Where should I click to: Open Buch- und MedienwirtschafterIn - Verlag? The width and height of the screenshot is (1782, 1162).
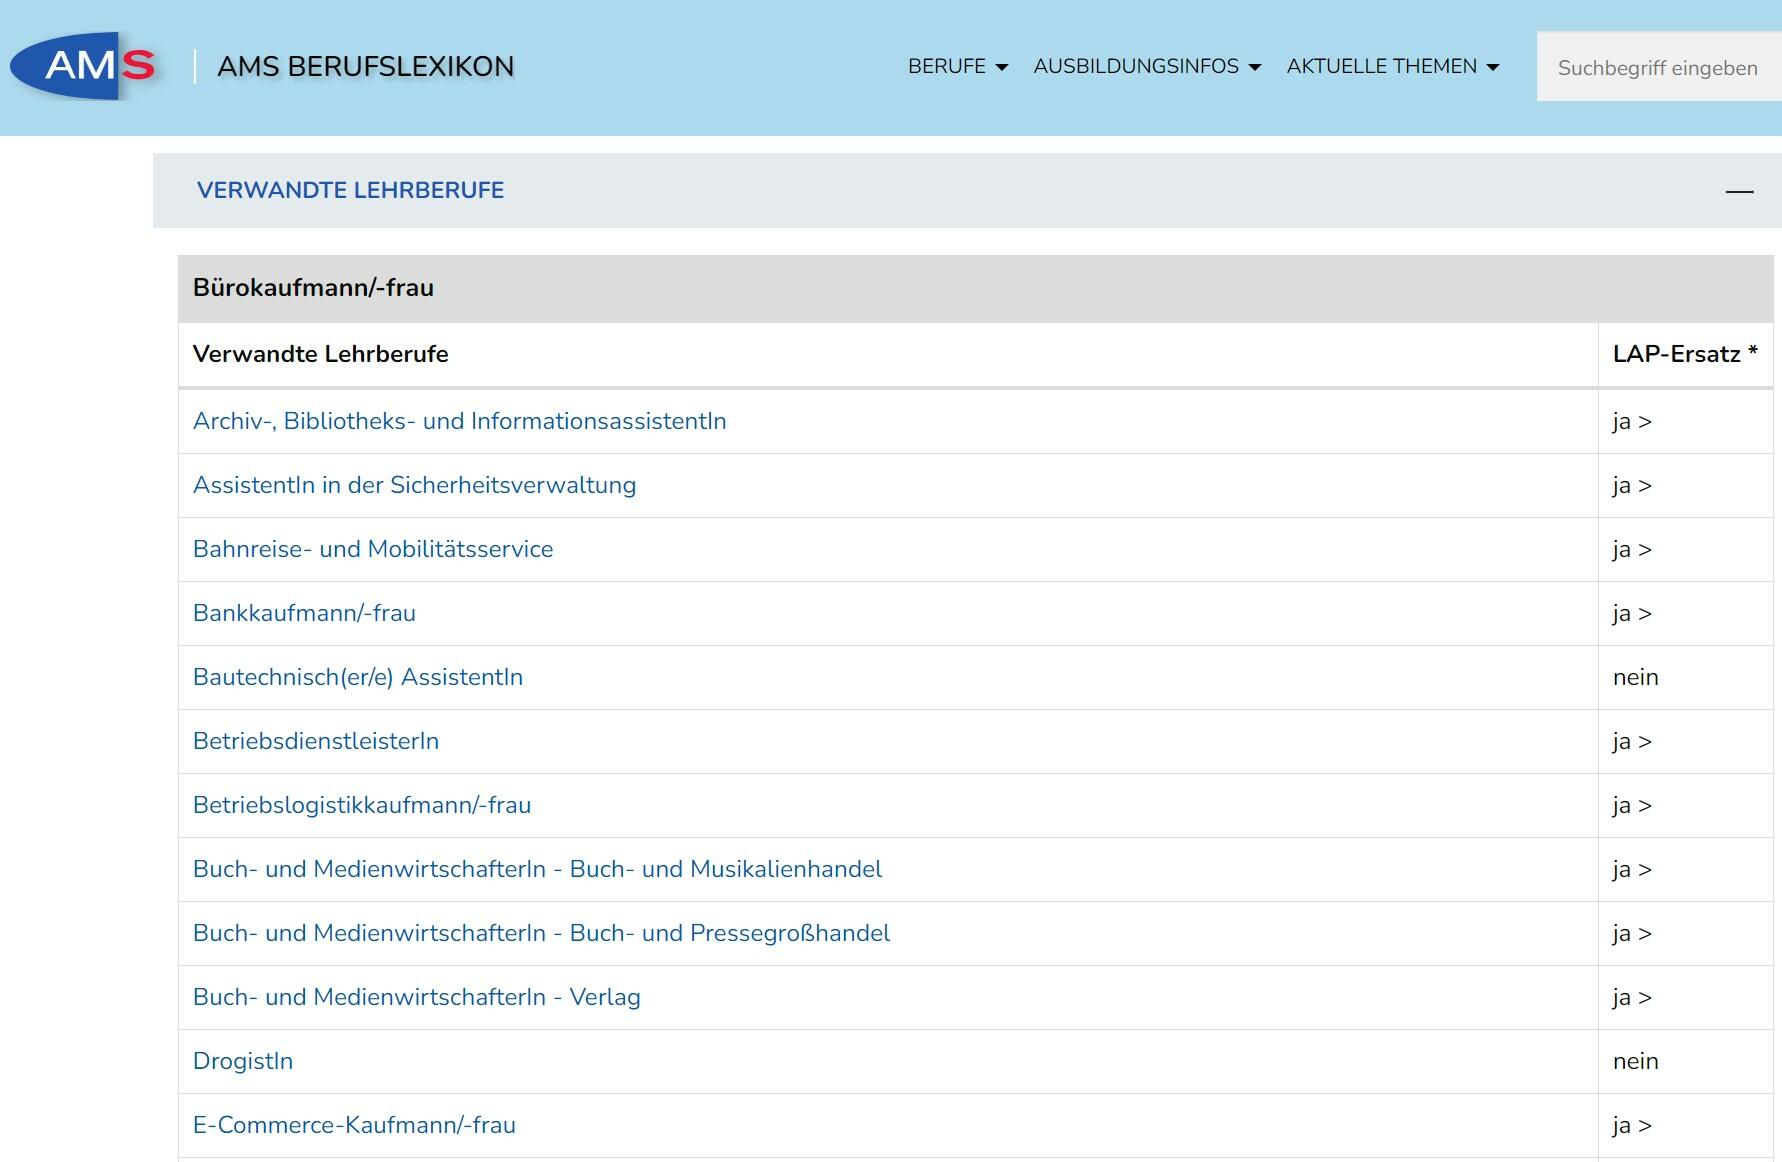416,997
